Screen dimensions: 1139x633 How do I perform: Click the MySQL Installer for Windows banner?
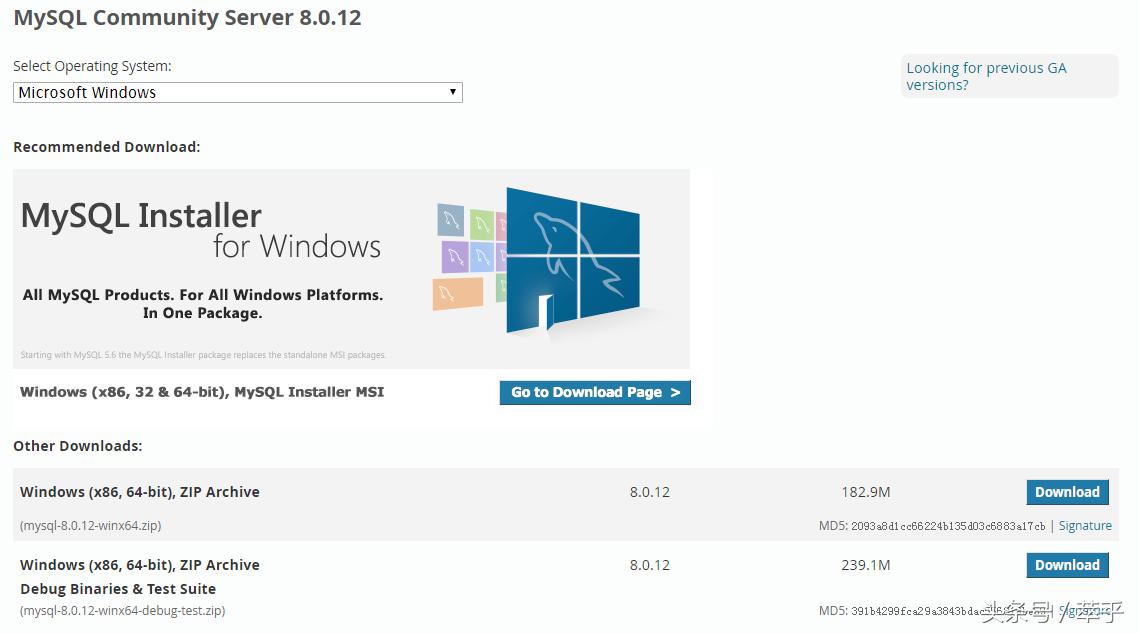coord(350,268)
